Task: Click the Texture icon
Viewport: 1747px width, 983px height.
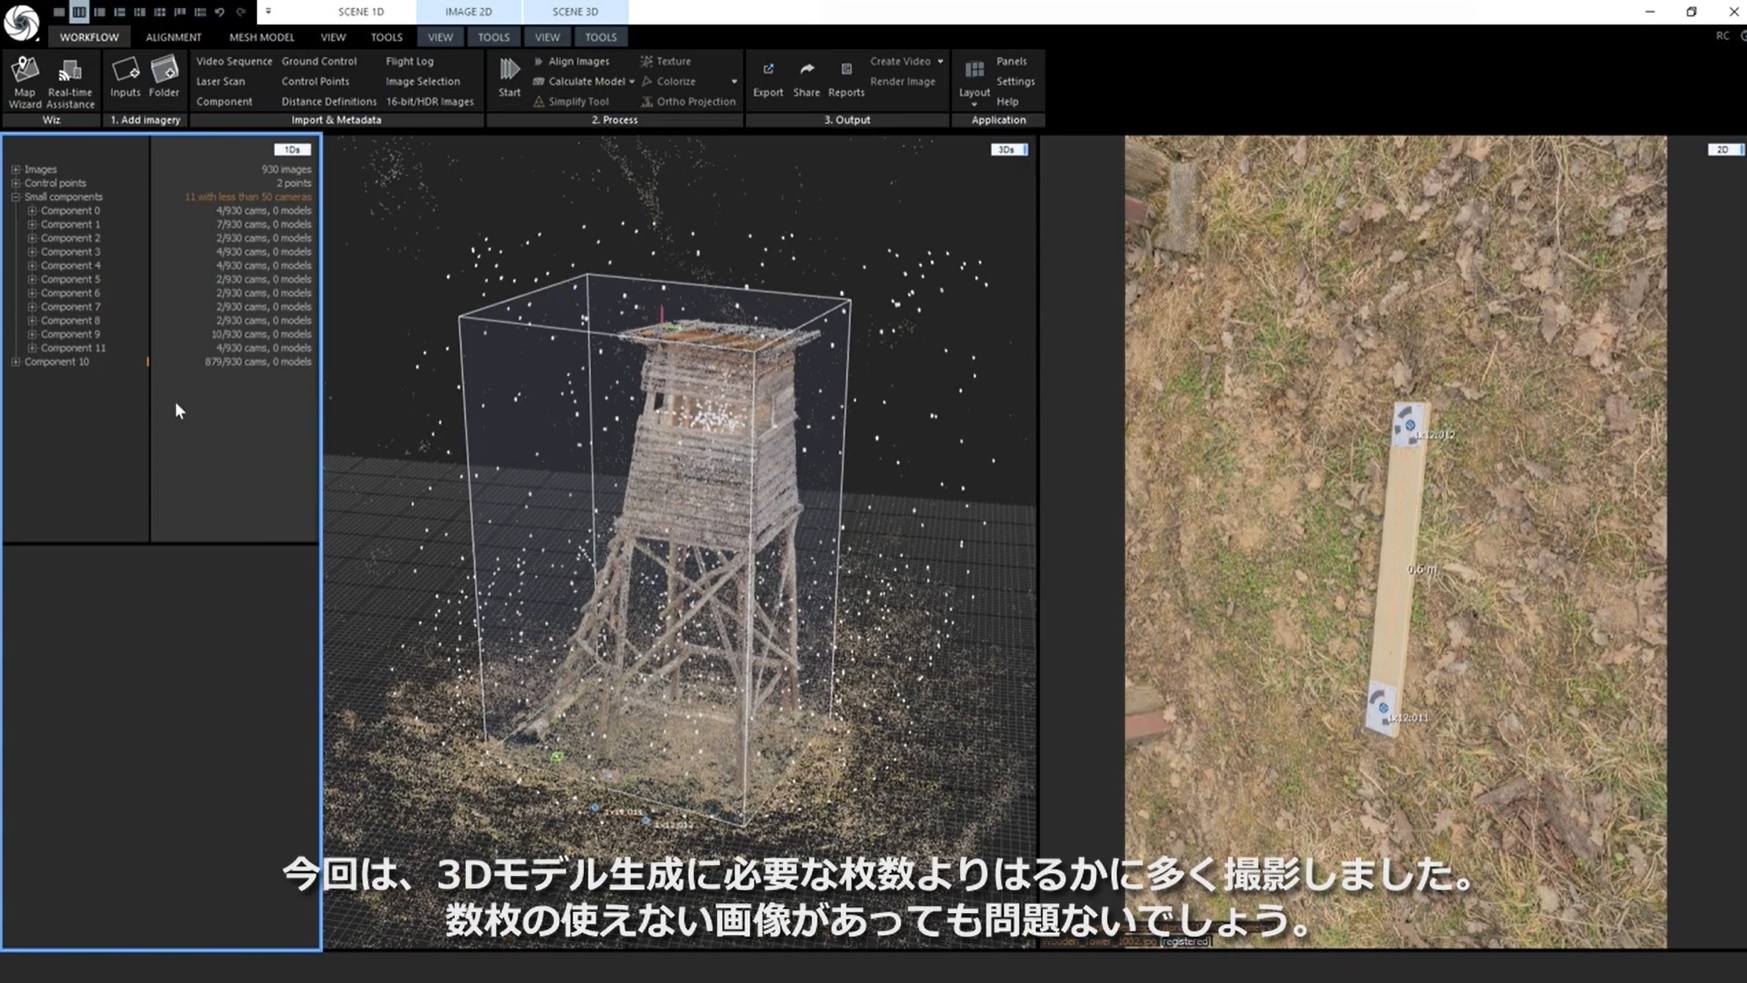Action: tap(647, 61)
